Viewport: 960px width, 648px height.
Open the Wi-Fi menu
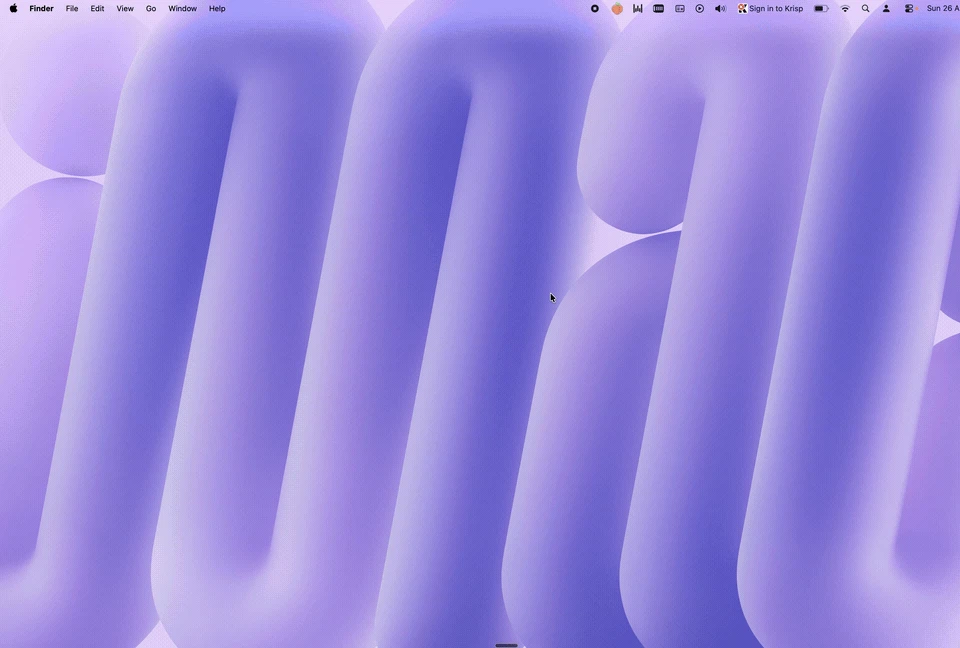(x=845, y=9)
